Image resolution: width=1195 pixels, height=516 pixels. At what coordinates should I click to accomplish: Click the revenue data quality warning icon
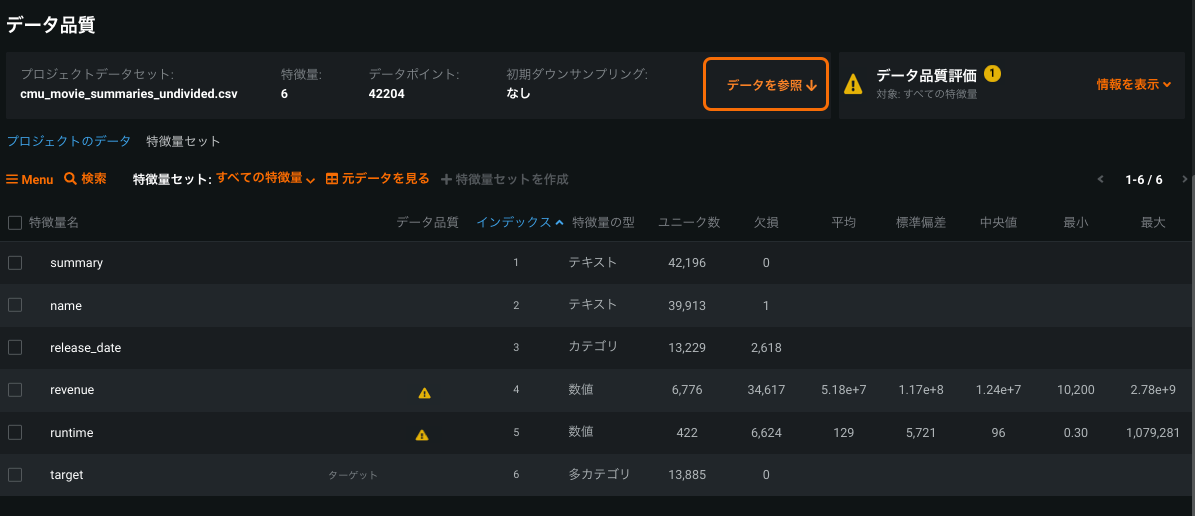tap(424, 393)
